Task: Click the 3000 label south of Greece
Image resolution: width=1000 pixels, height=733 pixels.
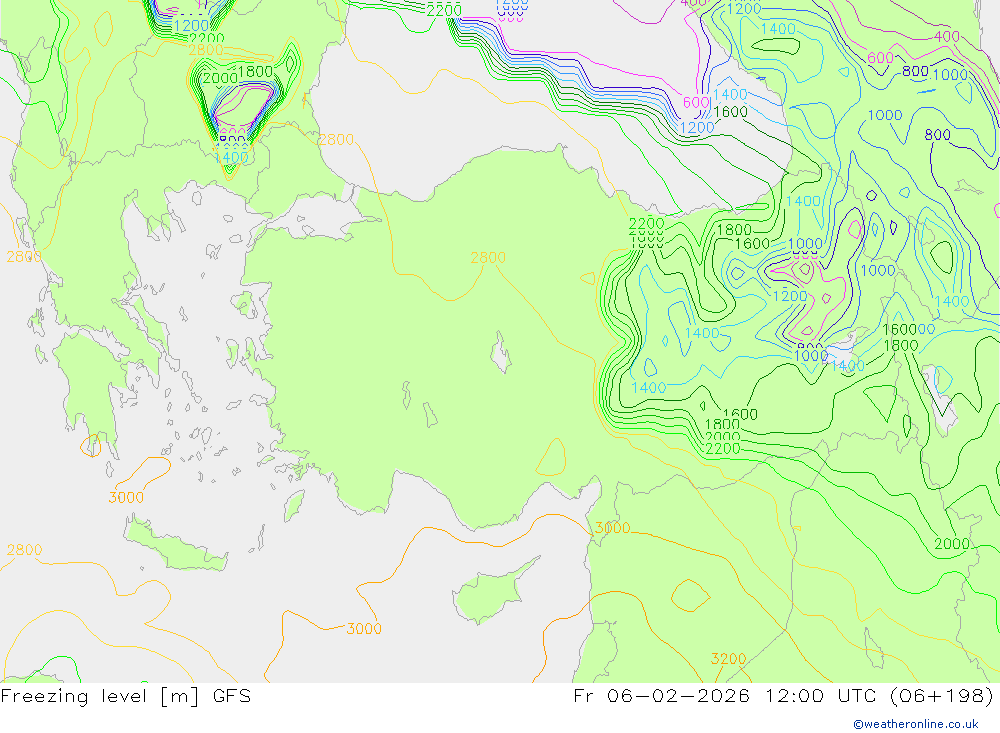Action: (x=126, y=498)
